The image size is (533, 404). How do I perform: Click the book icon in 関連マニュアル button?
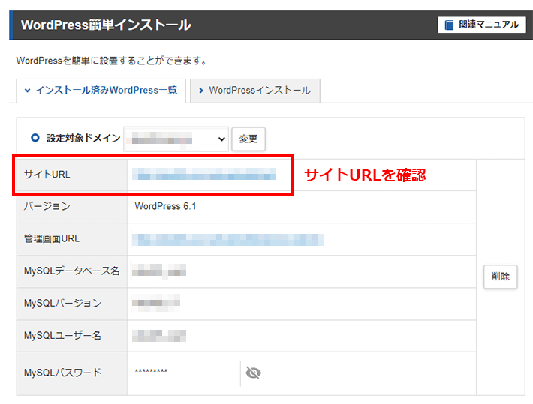449,25
